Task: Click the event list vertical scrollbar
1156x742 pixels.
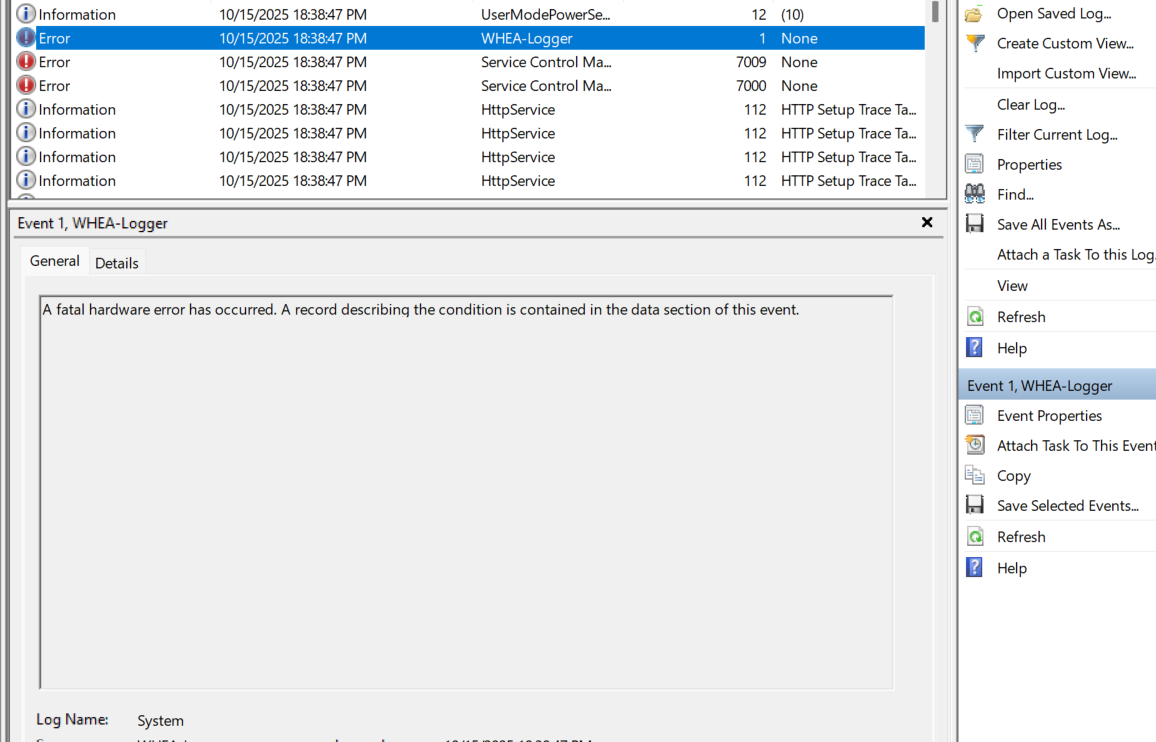Action: click(935, 100)
